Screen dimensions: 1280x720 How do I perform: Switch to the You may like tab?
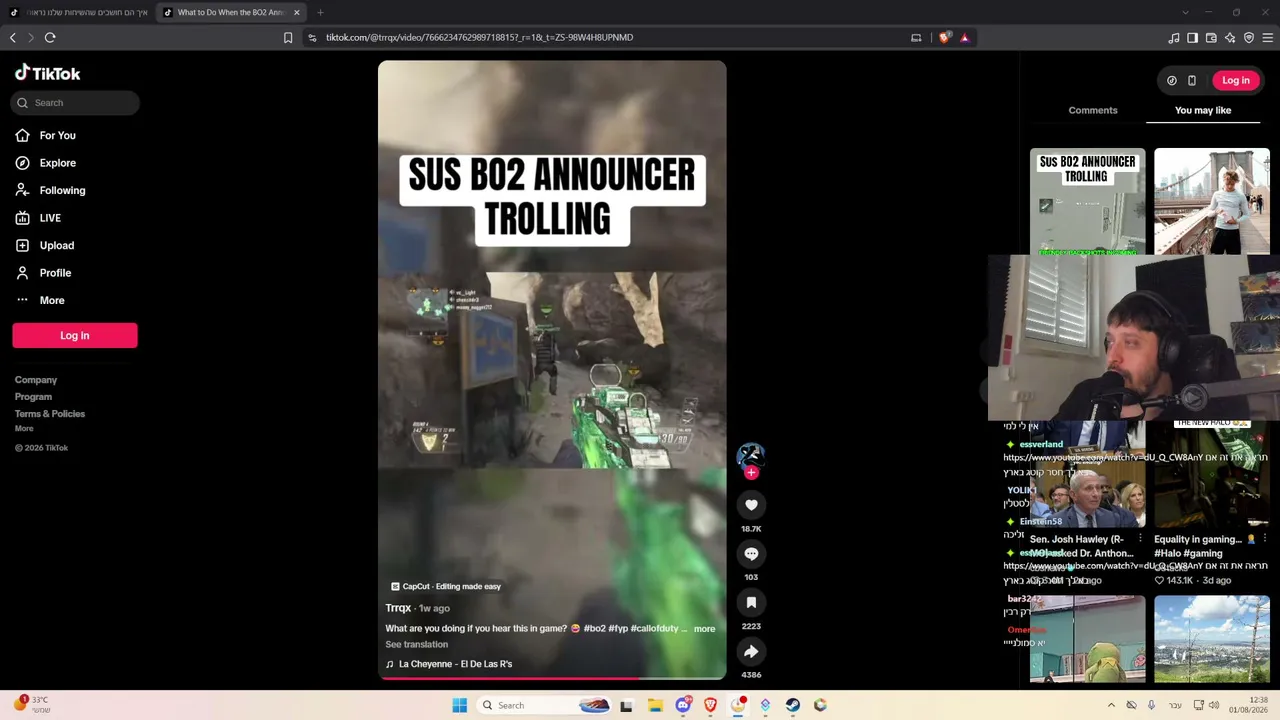pyautogui.click(x=1203, y=110)
